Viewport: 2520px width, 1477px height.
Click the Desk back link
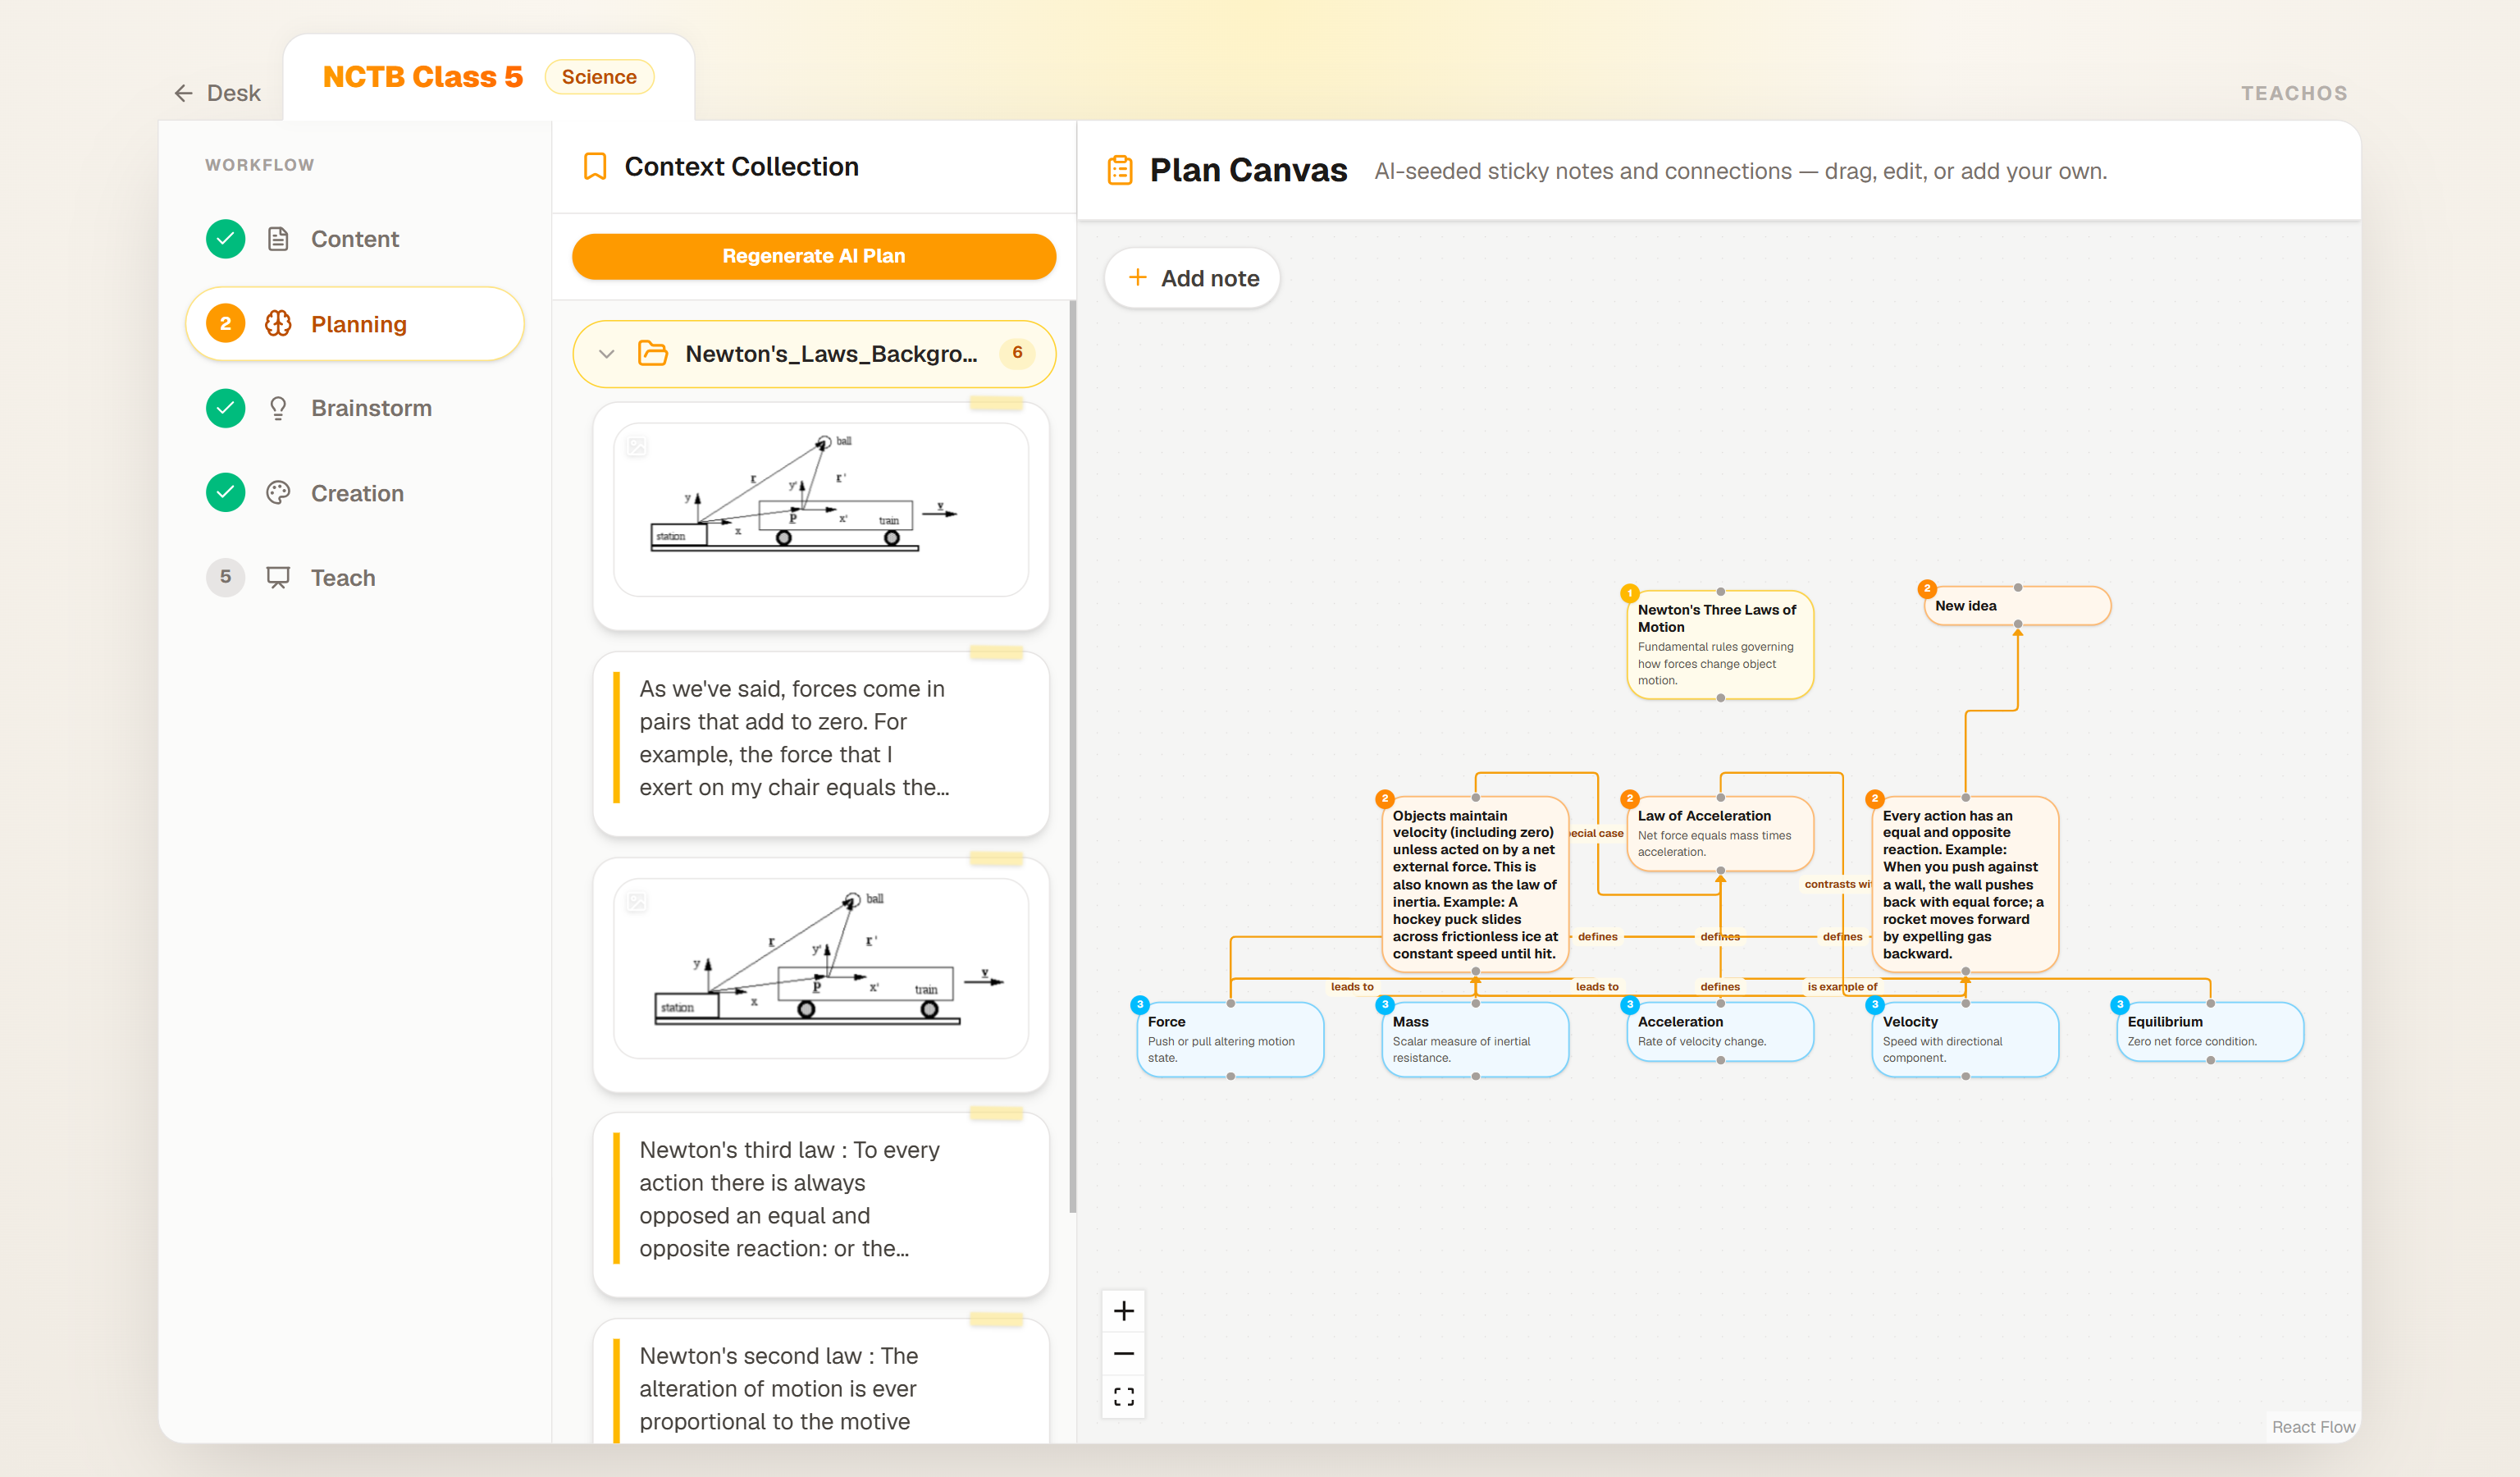tap(217, 93)
